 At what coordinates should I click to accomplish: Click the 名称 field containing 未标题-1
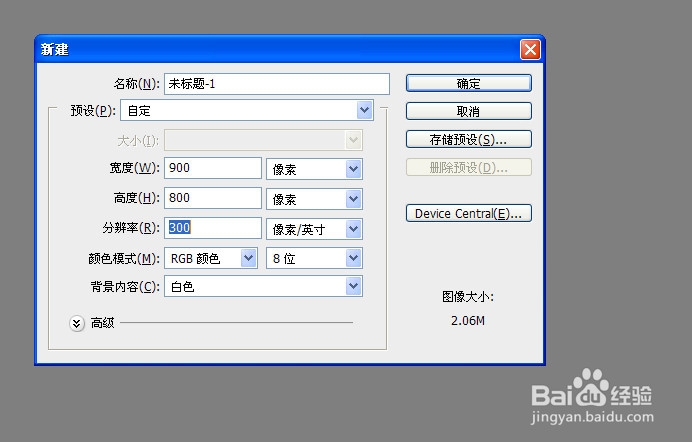tap(277, 84)
